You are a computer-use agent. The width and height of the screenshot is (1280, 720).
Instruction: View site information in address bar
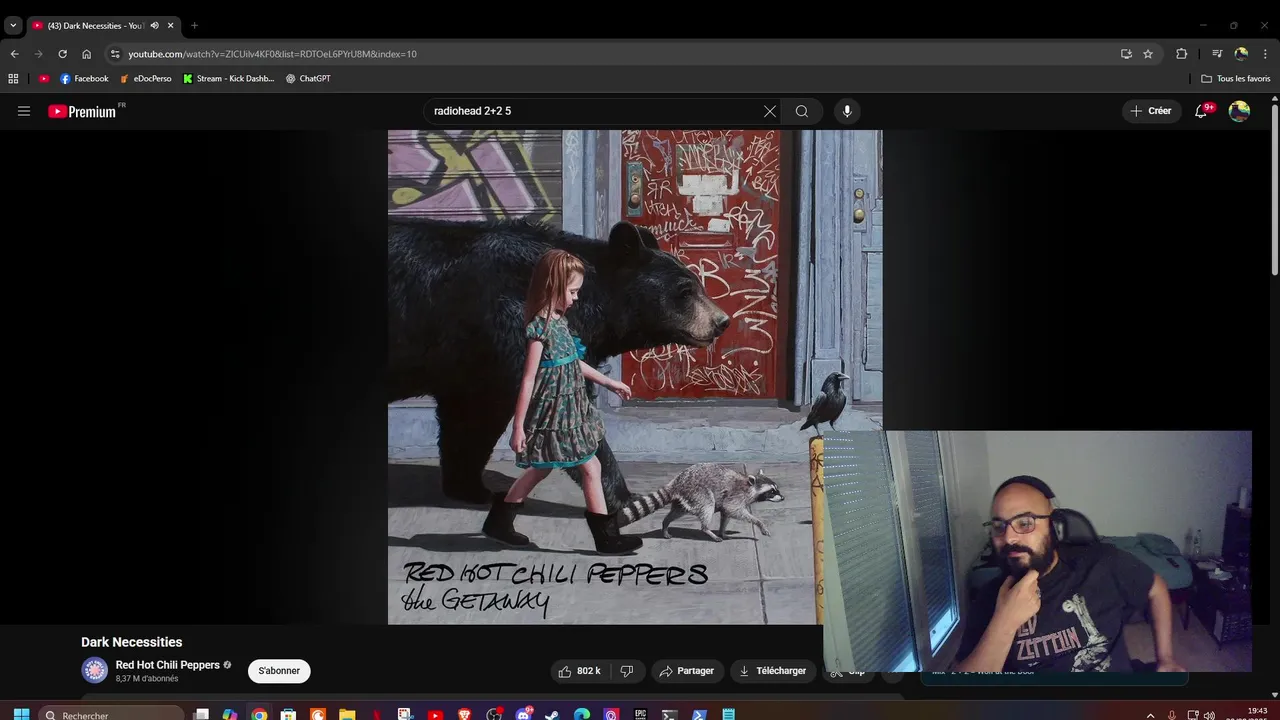click(115, 54)
